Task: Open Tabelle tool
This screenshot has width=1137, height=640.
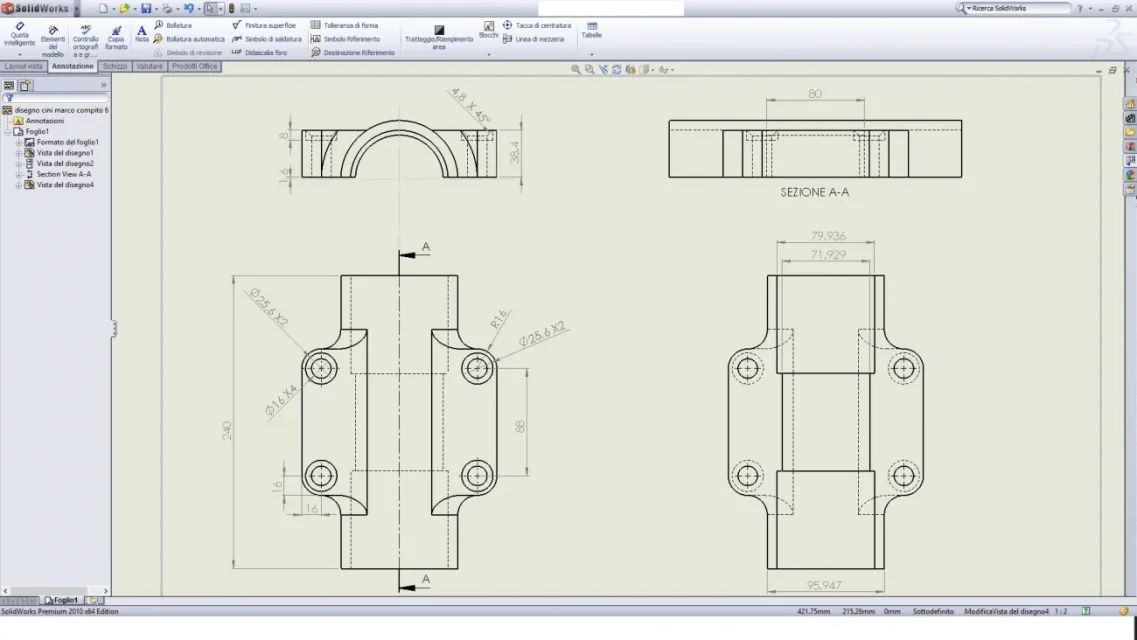Action: pyautogui.click(x=592, y=30)
